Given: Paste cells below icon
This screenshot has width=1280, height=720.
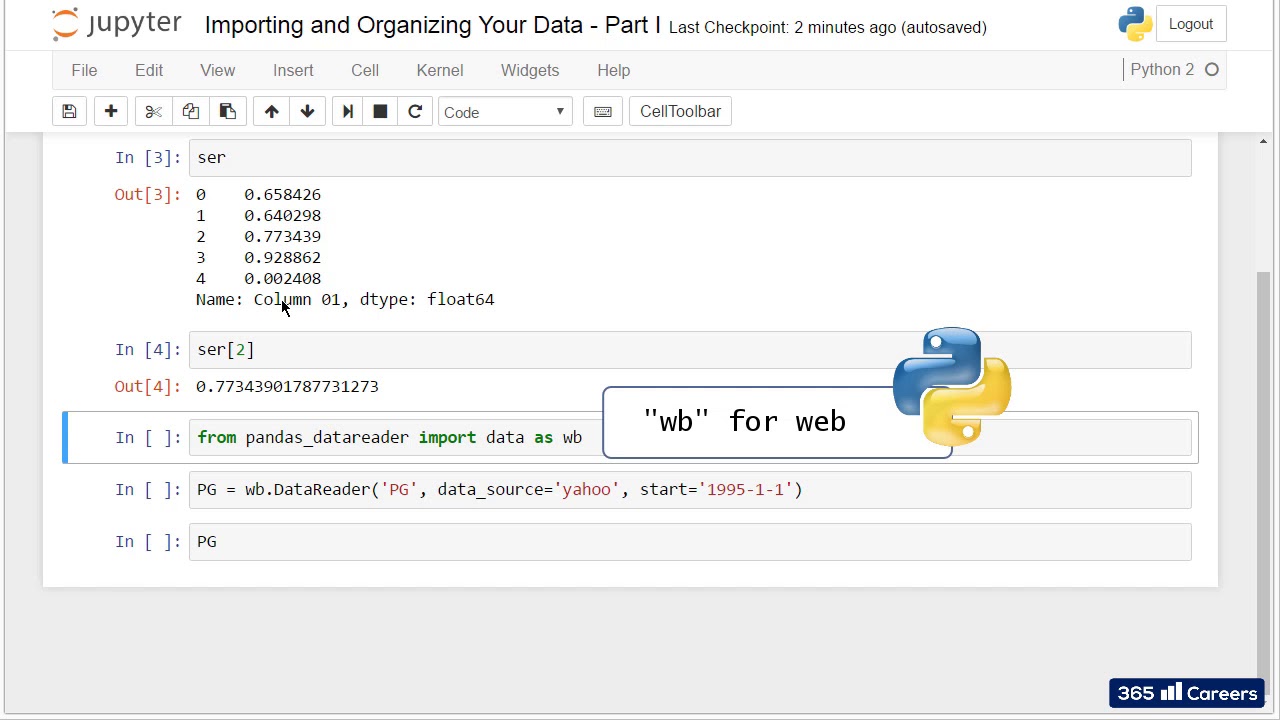Looking at the screenshot, I should click(227, 112).
